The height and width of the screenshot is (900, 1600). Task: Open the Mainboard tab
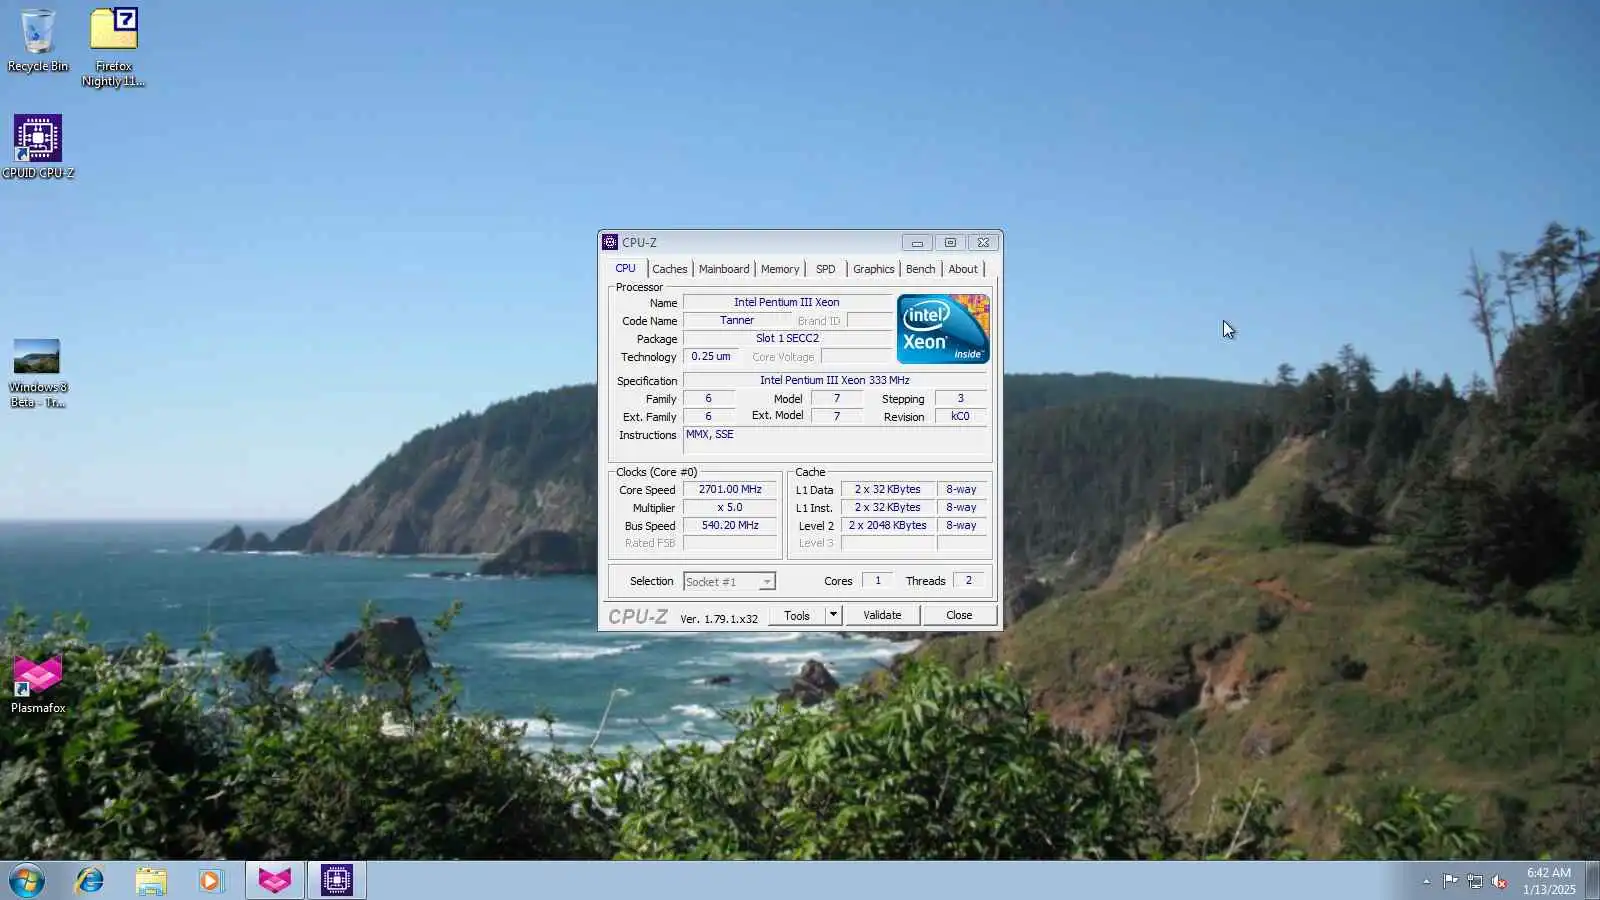pos(724,269)
